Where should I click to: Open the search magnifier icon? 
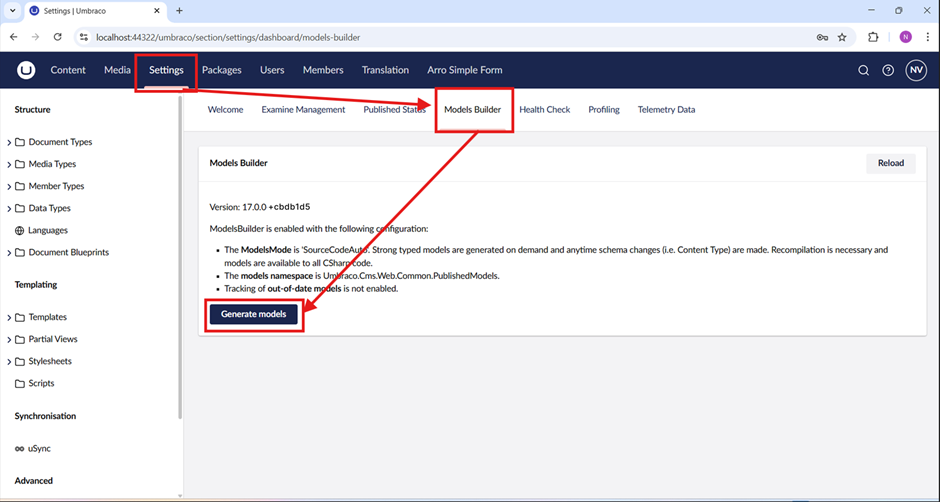tap(864, 71)
